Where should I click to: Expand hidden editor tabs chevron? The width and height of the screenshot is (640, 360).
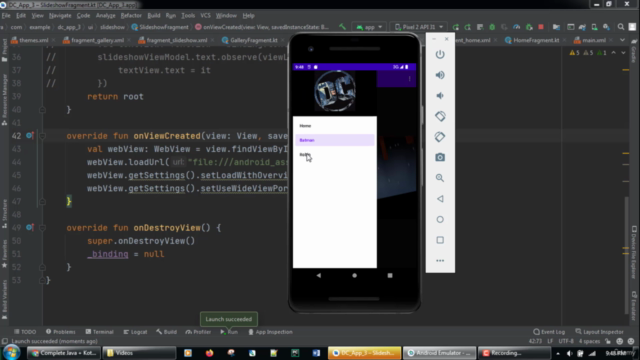point(622,40)
